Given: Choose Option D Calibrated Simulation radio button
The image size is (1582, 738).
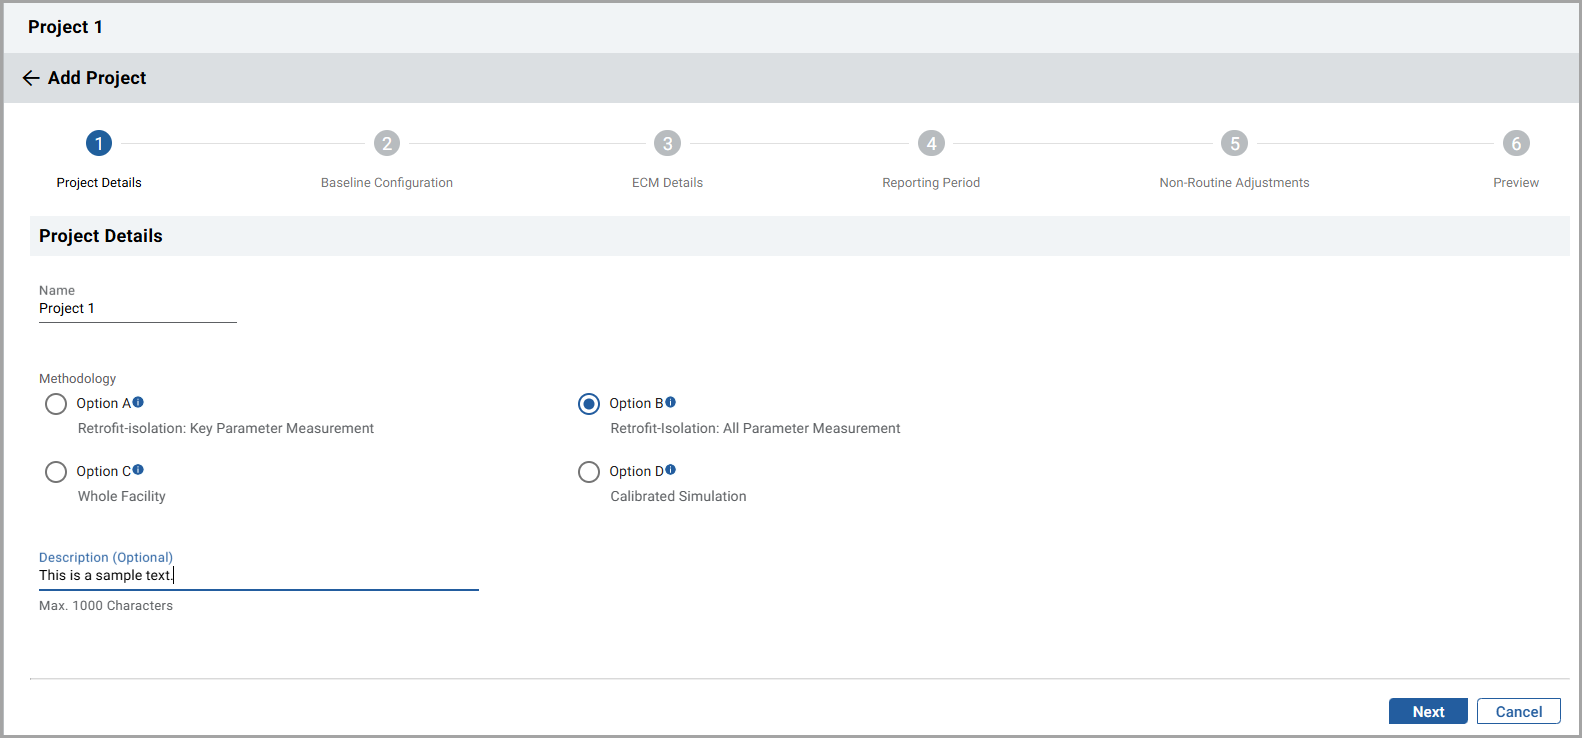Looking at the screenshot, I should [x=589, y=472].
